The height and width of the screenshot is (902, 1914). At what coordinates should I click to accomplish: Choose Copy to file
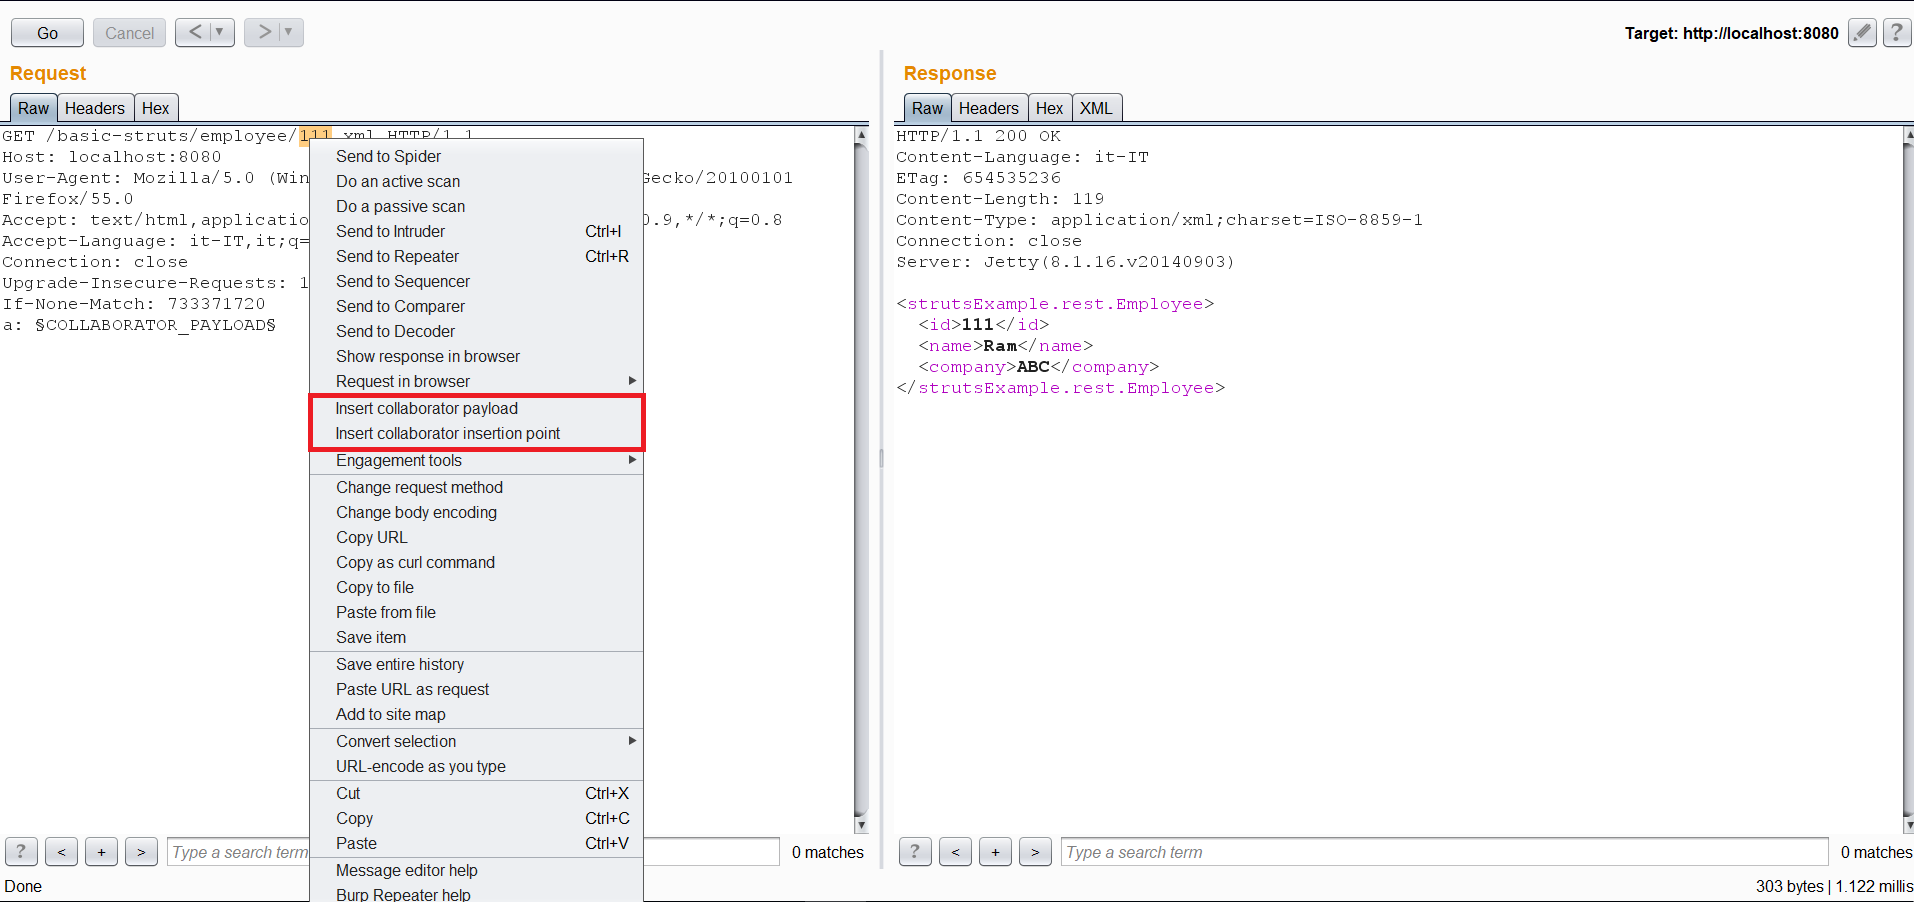(476, 587)
